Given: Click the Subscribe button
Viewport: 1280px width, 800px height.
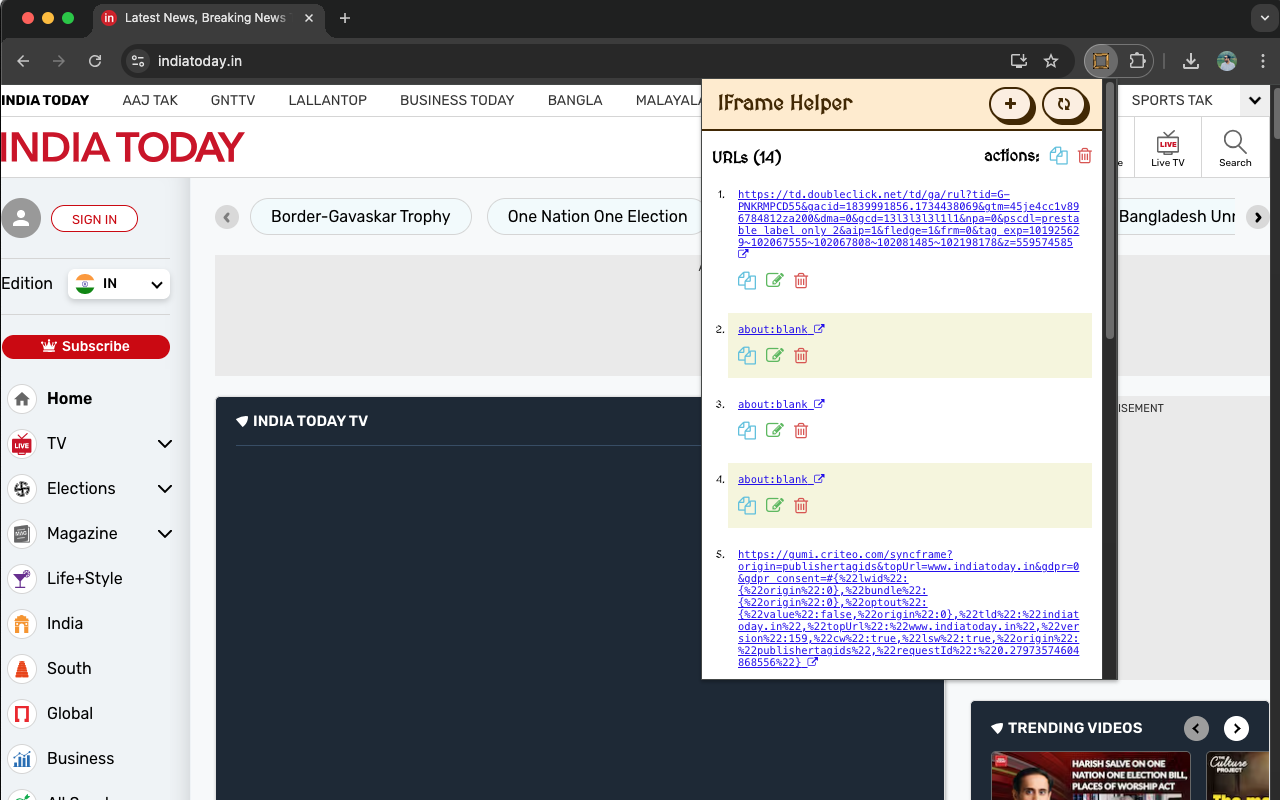Looking at the screenshot, I should (x=86, y=347).
